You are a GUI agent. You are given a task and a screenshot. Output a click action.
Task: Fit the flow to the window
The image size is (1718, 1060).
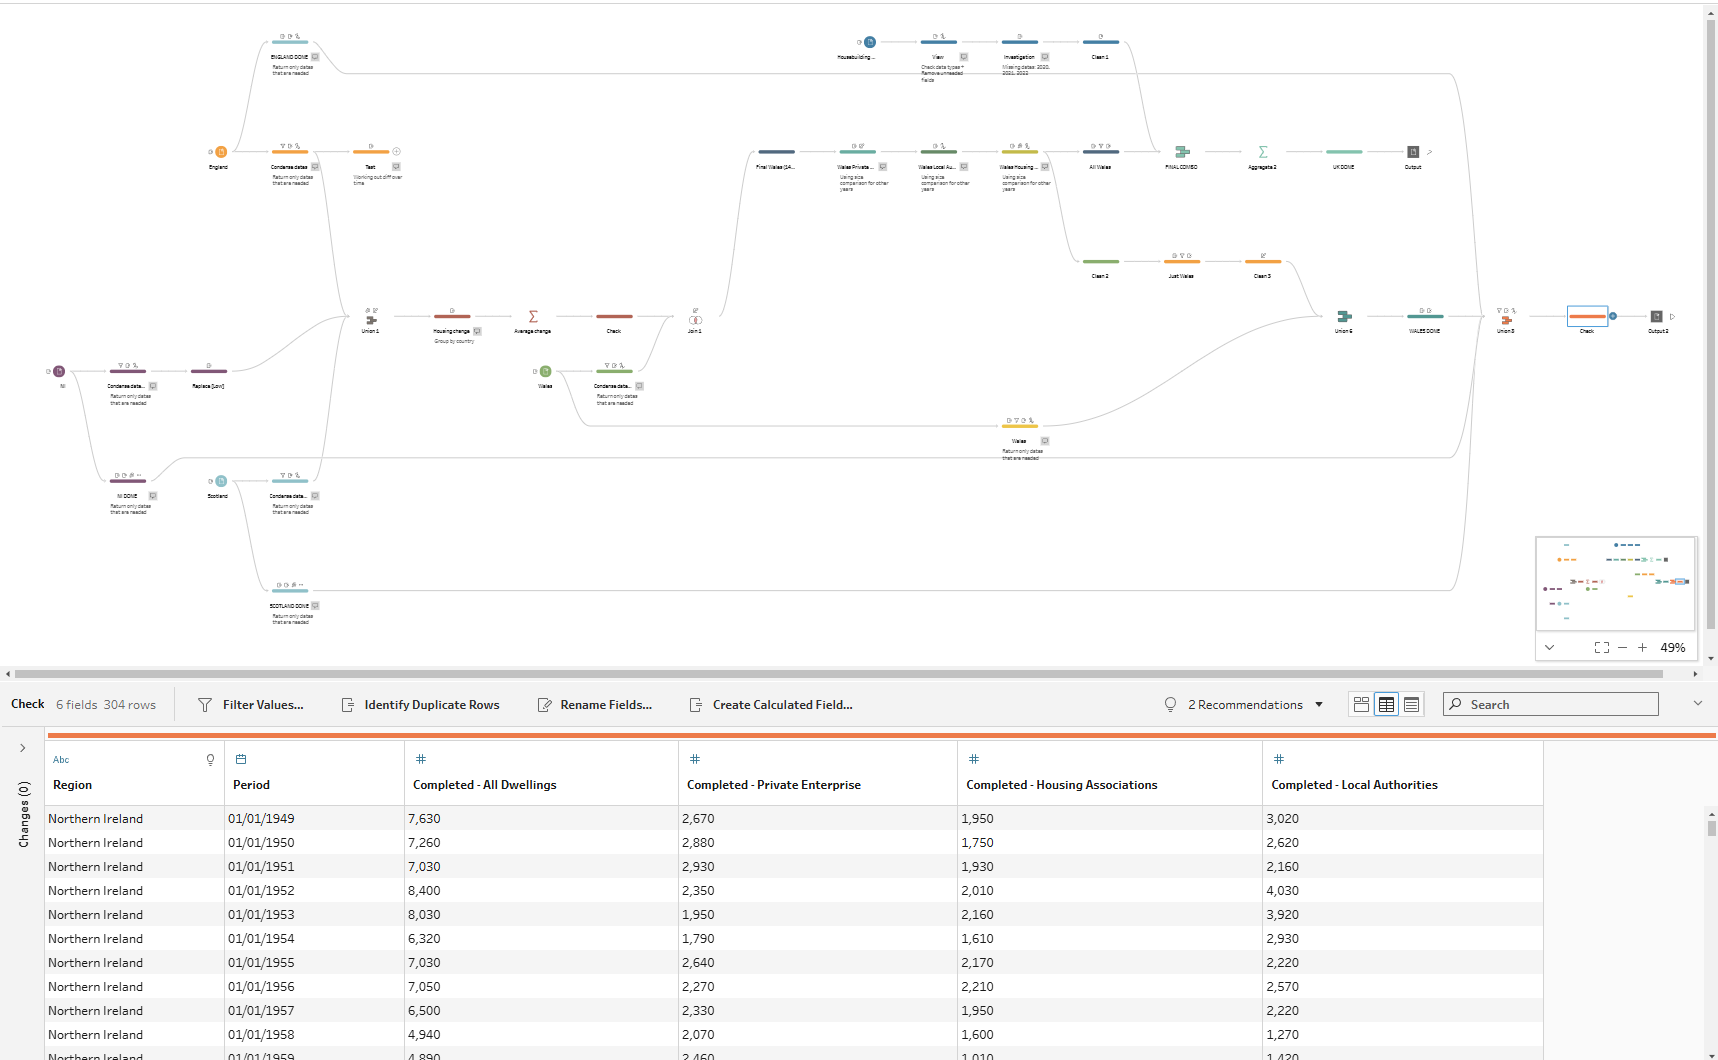(1602, 648)
